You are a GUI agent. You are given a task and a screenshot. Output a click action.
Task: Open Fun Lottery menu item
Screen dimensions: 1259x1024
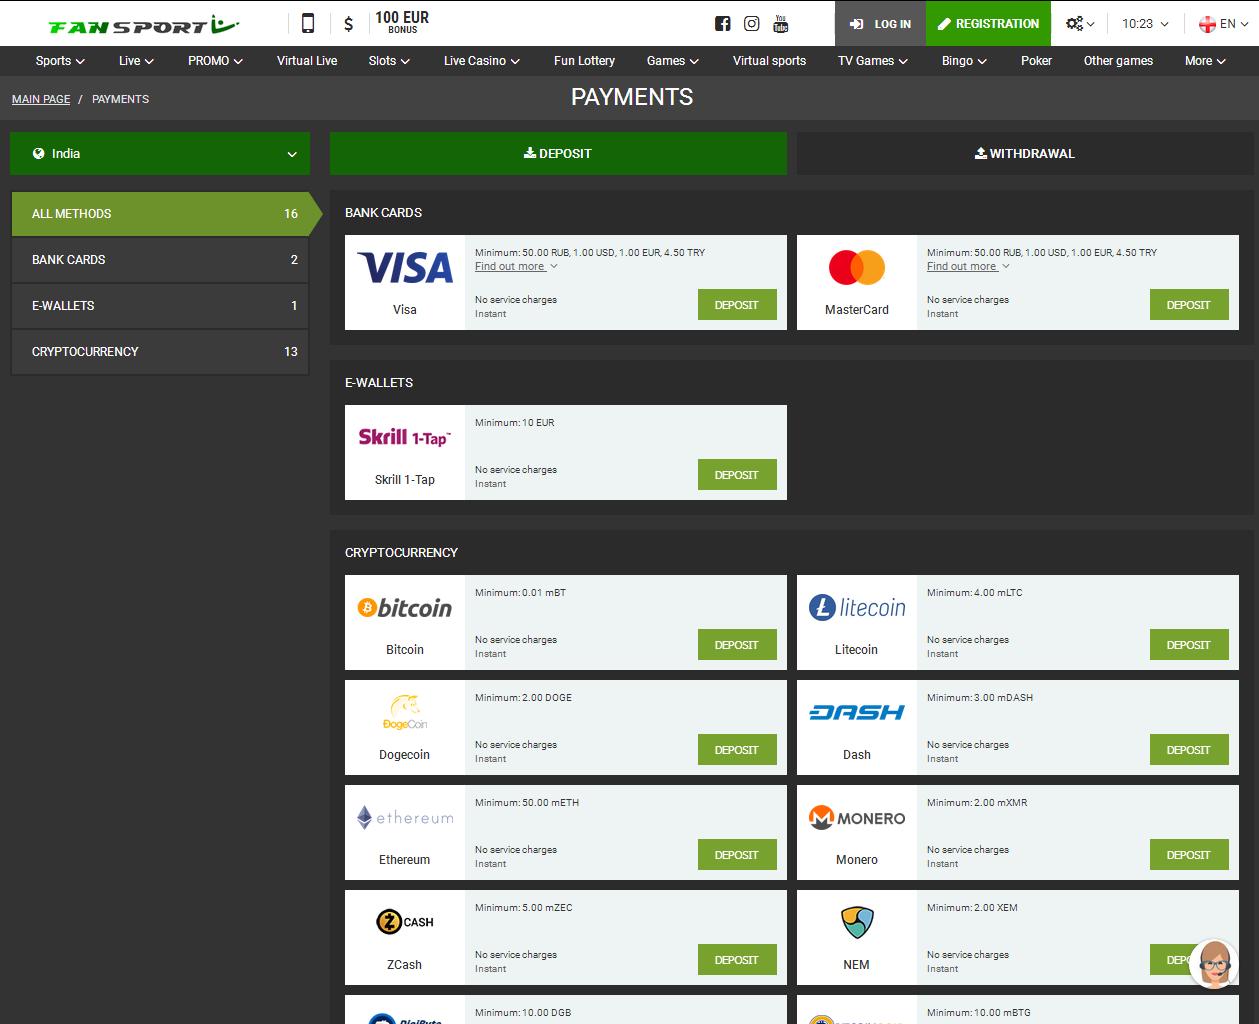584,61
